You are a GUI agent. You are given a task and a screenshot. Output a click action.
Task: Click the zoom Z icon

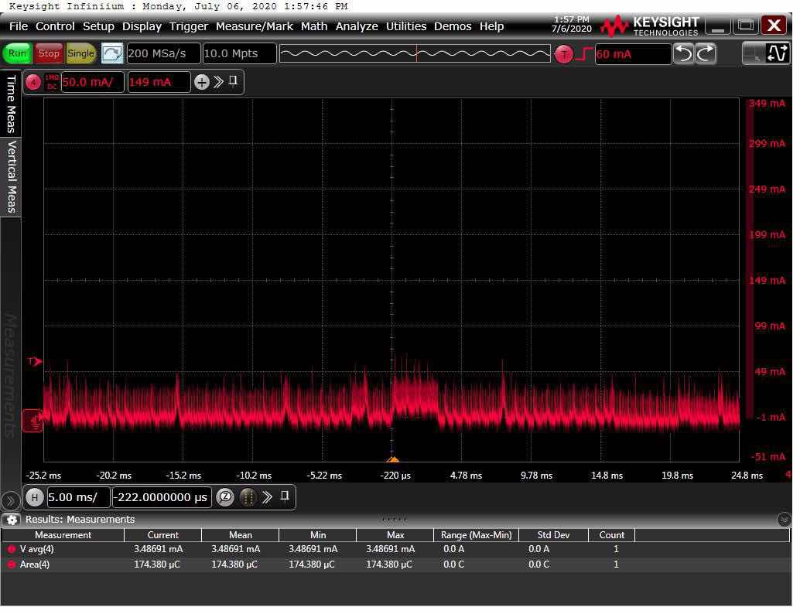[x=225, y=497]
